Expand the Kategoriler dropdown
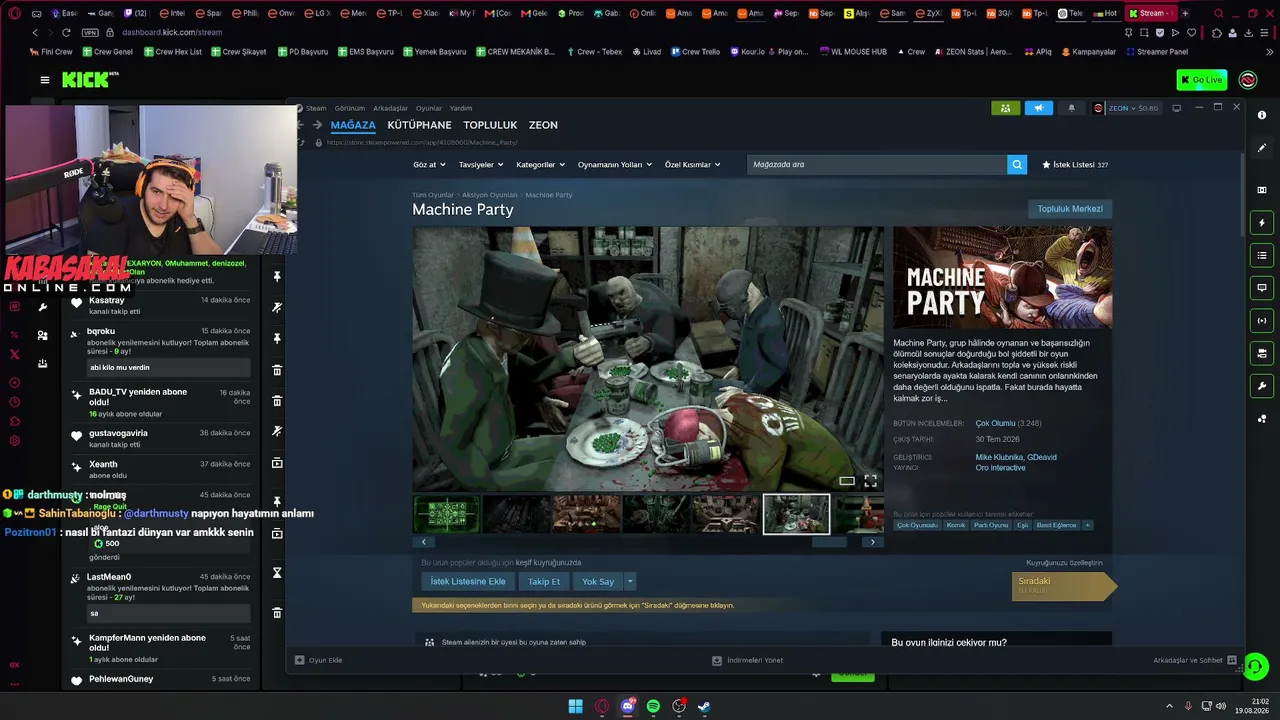This screenshot has width=1280, height=720. [x=540, y=164]
